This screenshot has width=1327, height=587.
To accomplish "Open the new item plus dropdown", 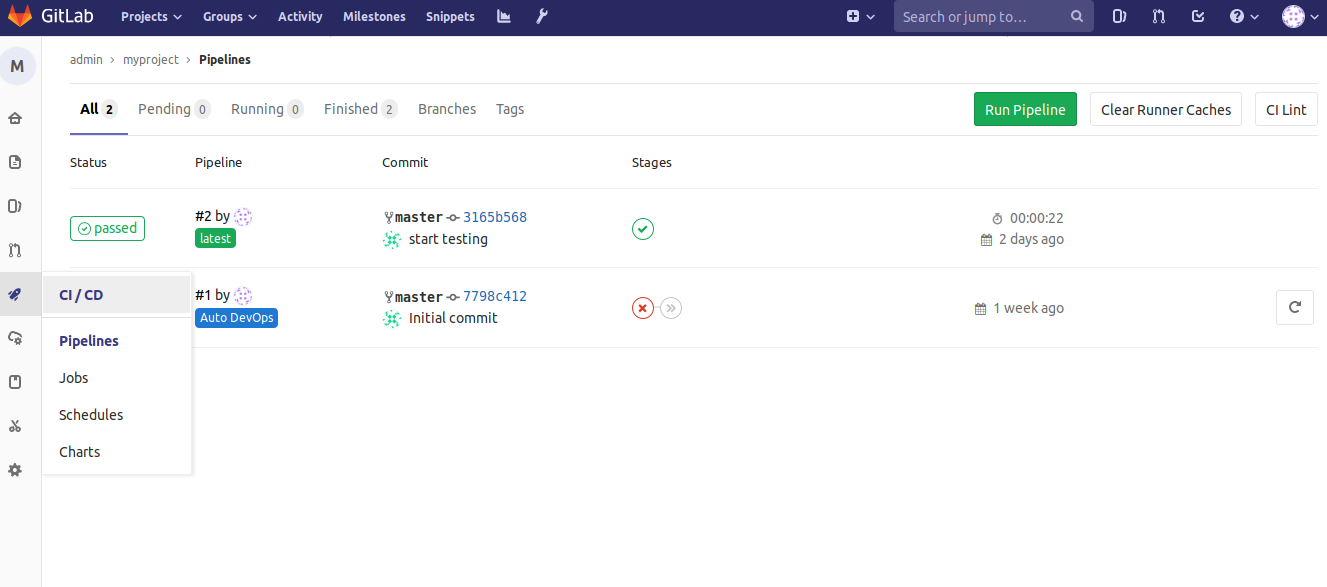I will pos(860,16).
